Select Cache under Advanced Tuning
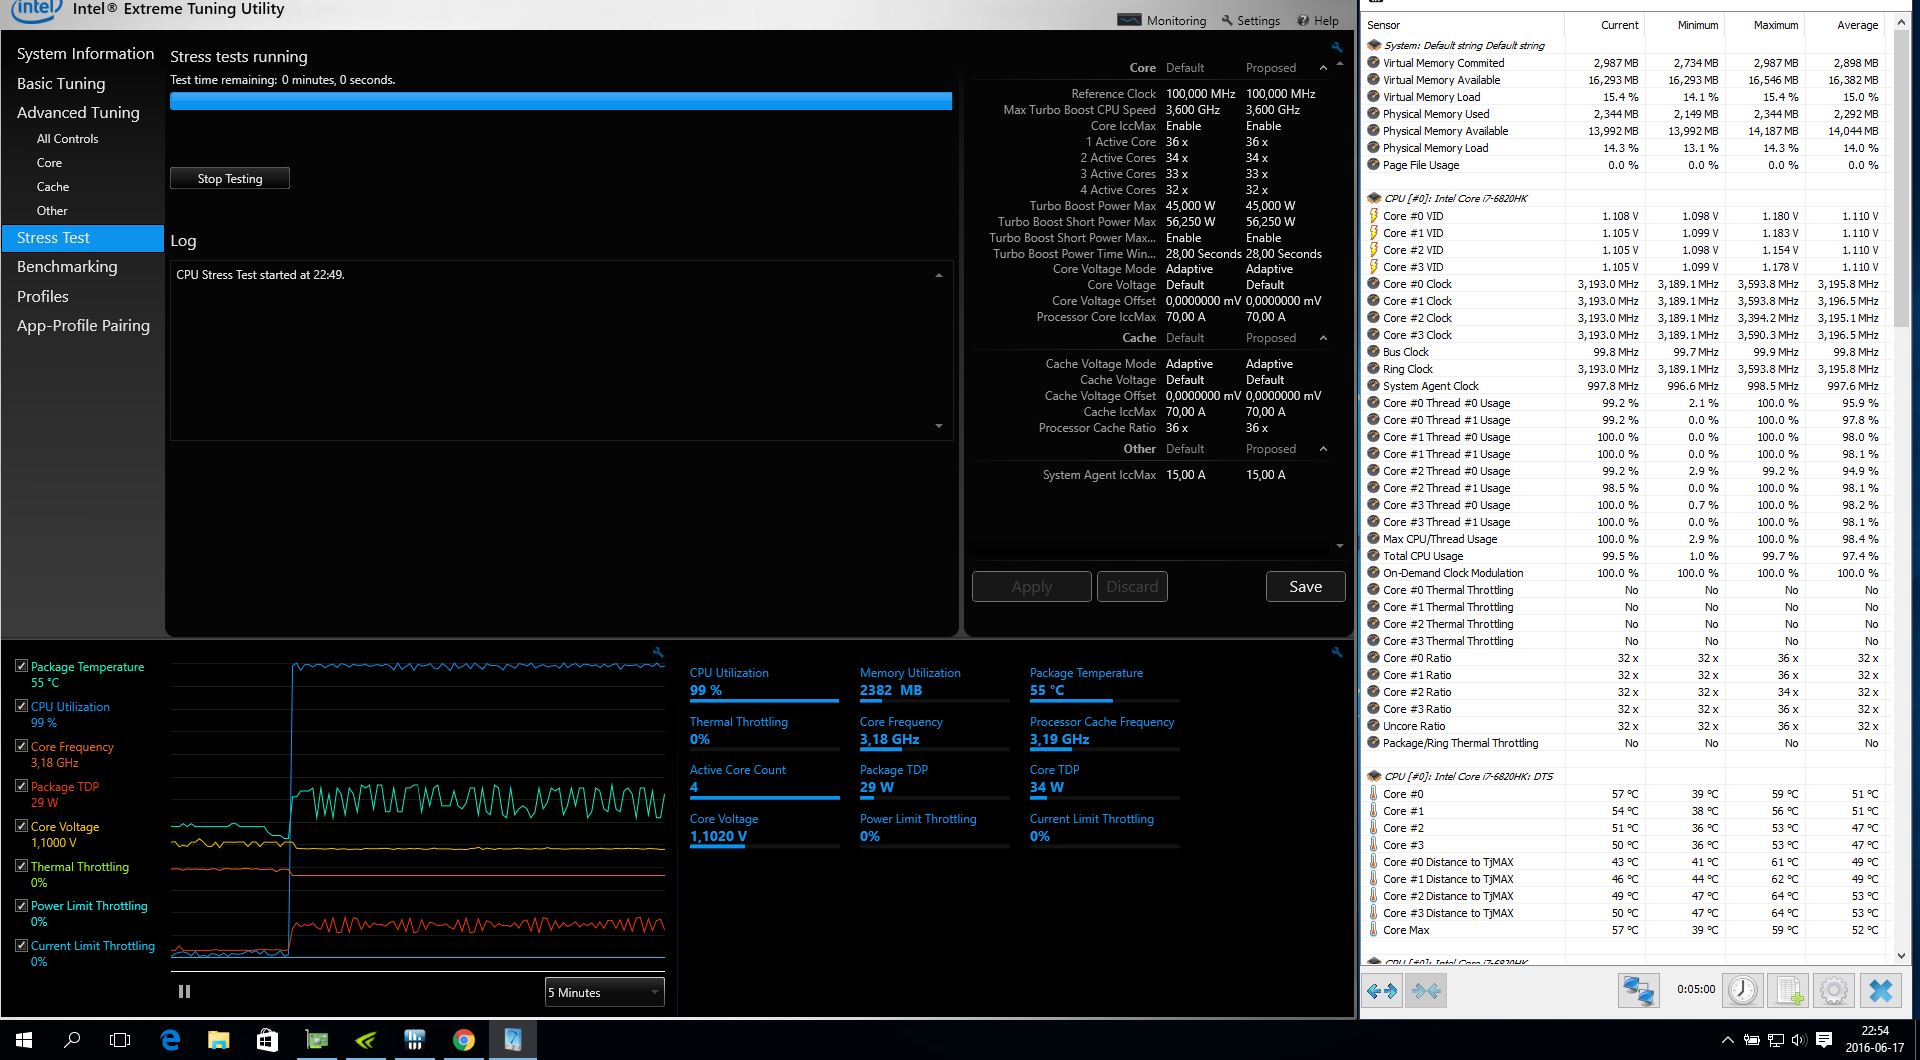 click(53, 187)
